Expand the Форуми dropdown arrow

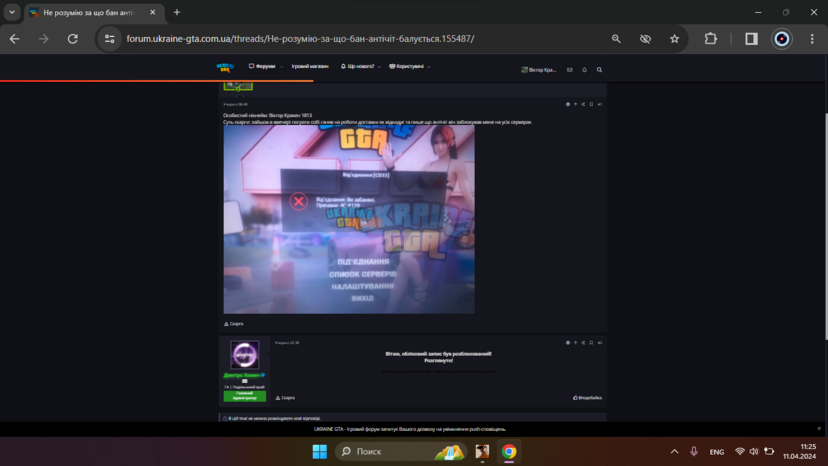point(281,67)
